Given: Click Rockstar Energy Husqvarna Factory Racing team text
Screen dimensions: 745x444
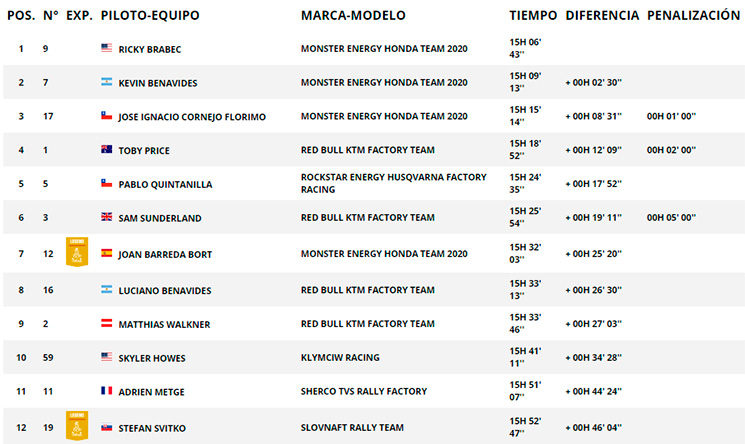Looking at the screenshot, I should [393, 183].
